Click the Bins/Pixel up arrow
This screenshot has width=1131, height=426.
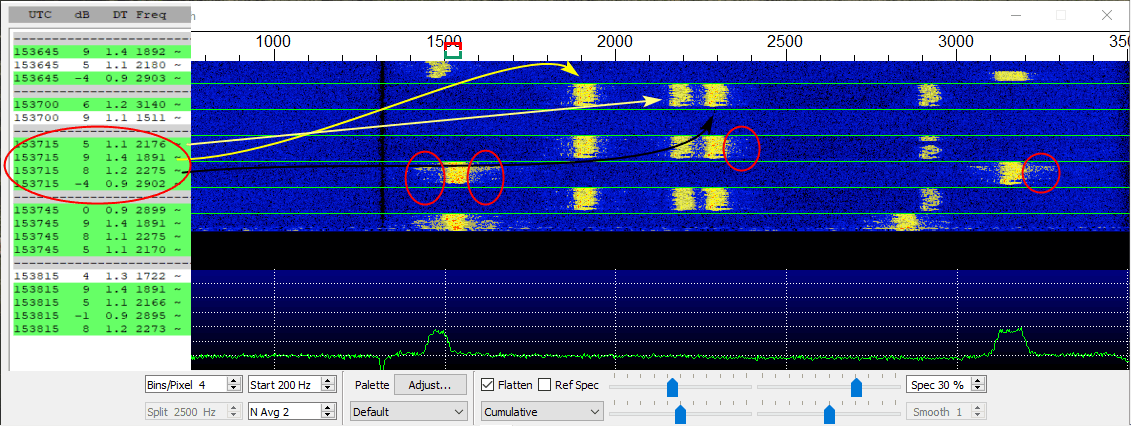[x=233, y=380]
